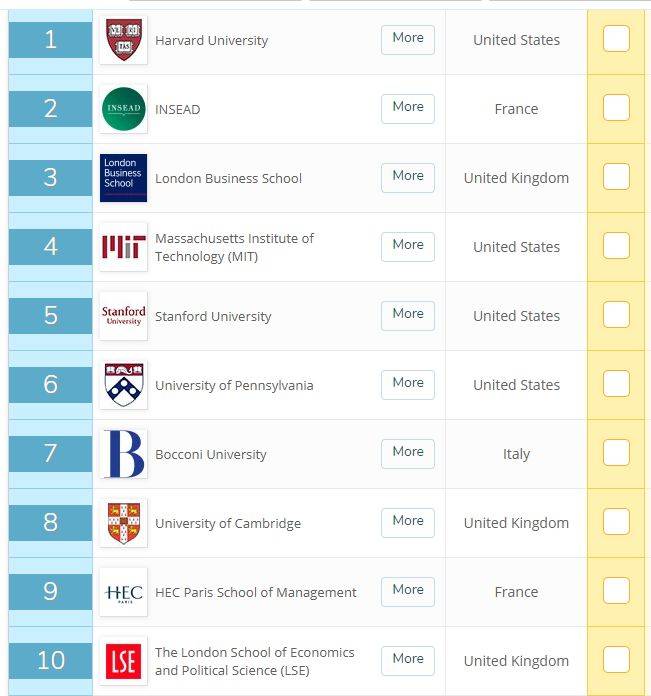Viewport: 651px width, 696px height.
Task: Show More info for HEC Paris
Action: click(407, 591)
